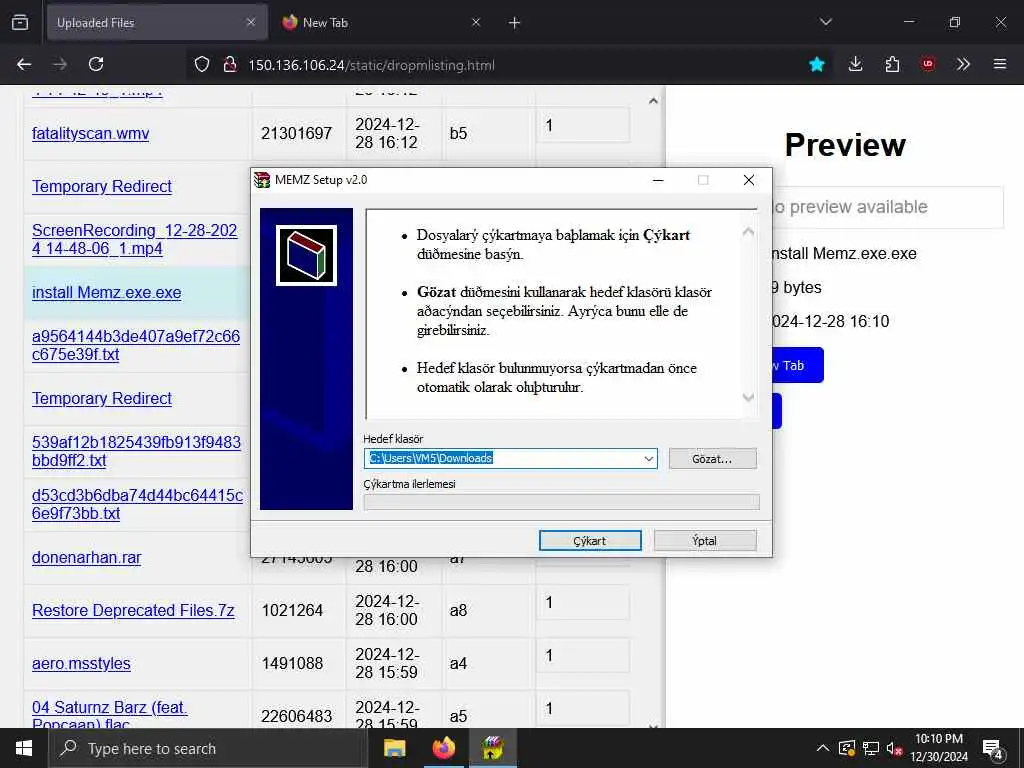Click the taskbar search box
The height and width of the screenshot is (768, 1024).
pyautogui.click(x=208, y=748)
